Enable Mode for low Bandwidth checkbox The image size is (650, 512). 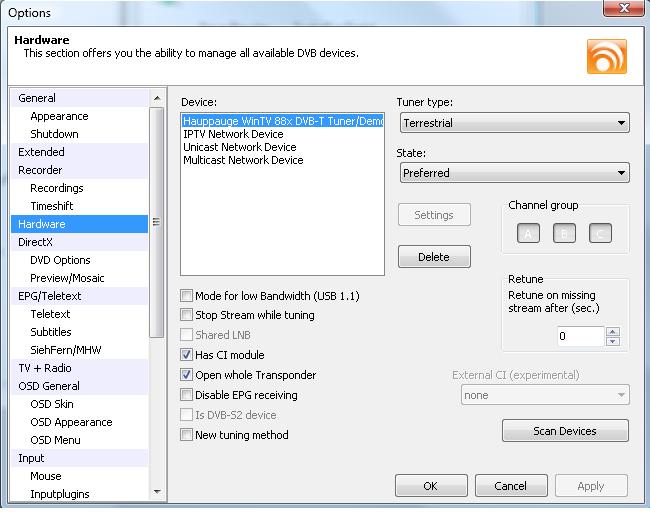coord(187,296)
